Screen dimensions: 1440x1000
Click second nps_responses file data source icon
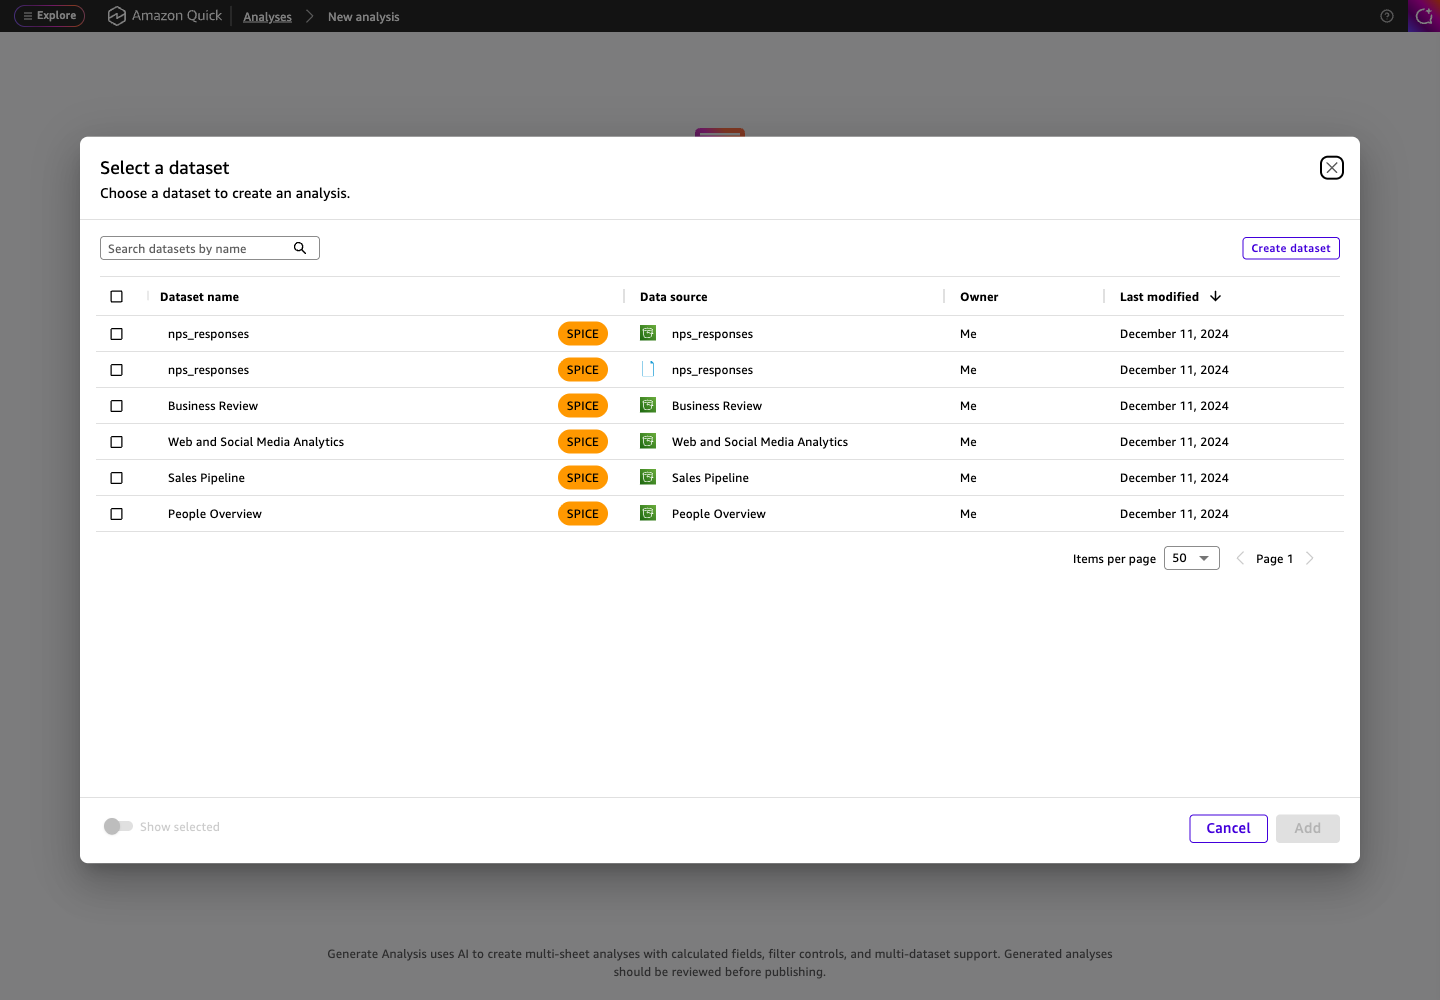click(648, 369)
